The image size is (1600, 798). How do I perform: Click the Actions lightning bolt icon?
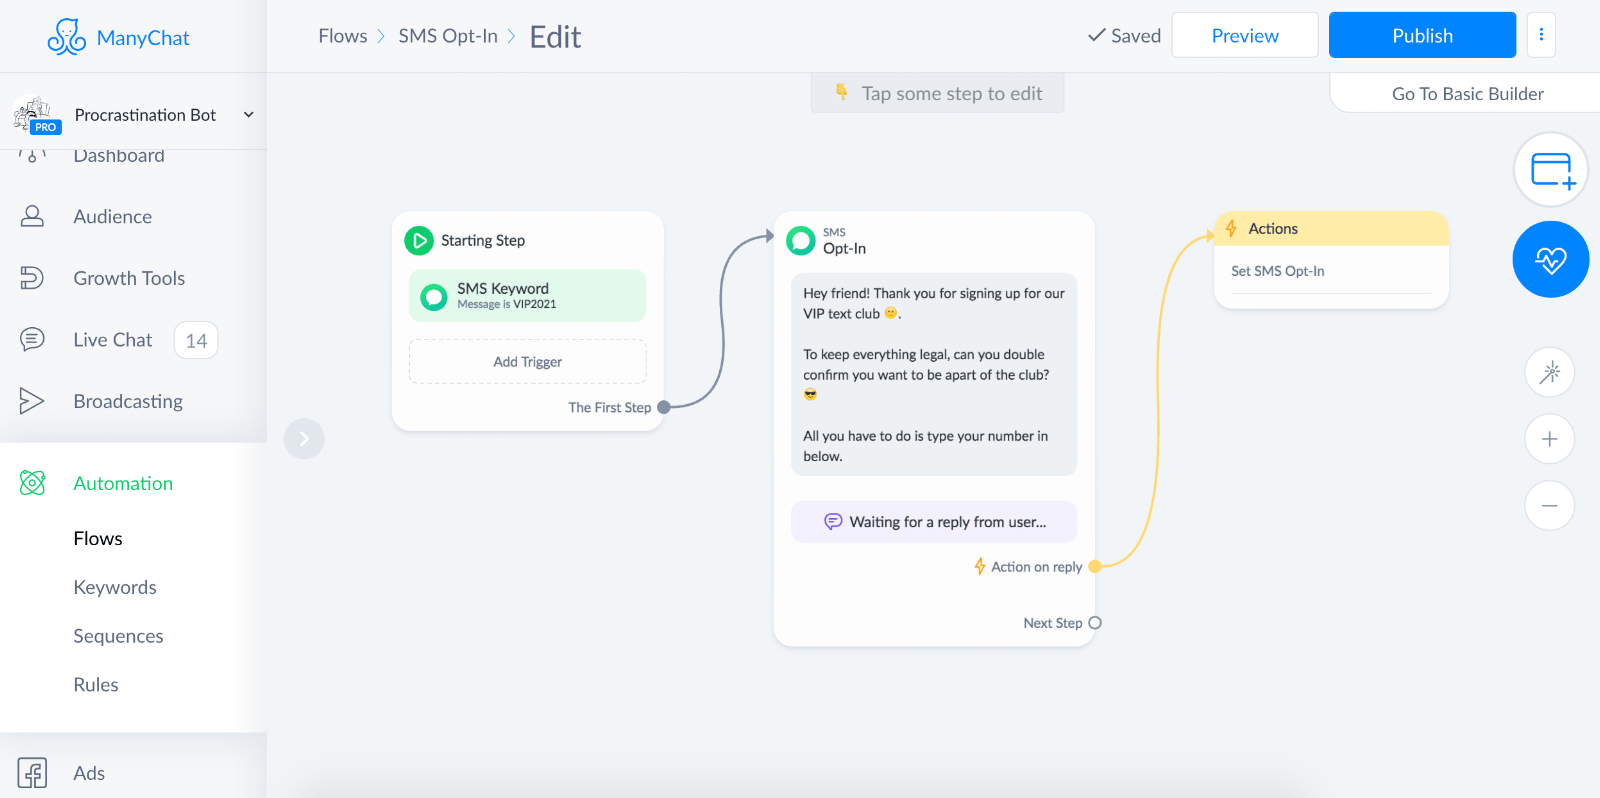pyautogui.click(x=1231, y=229)
